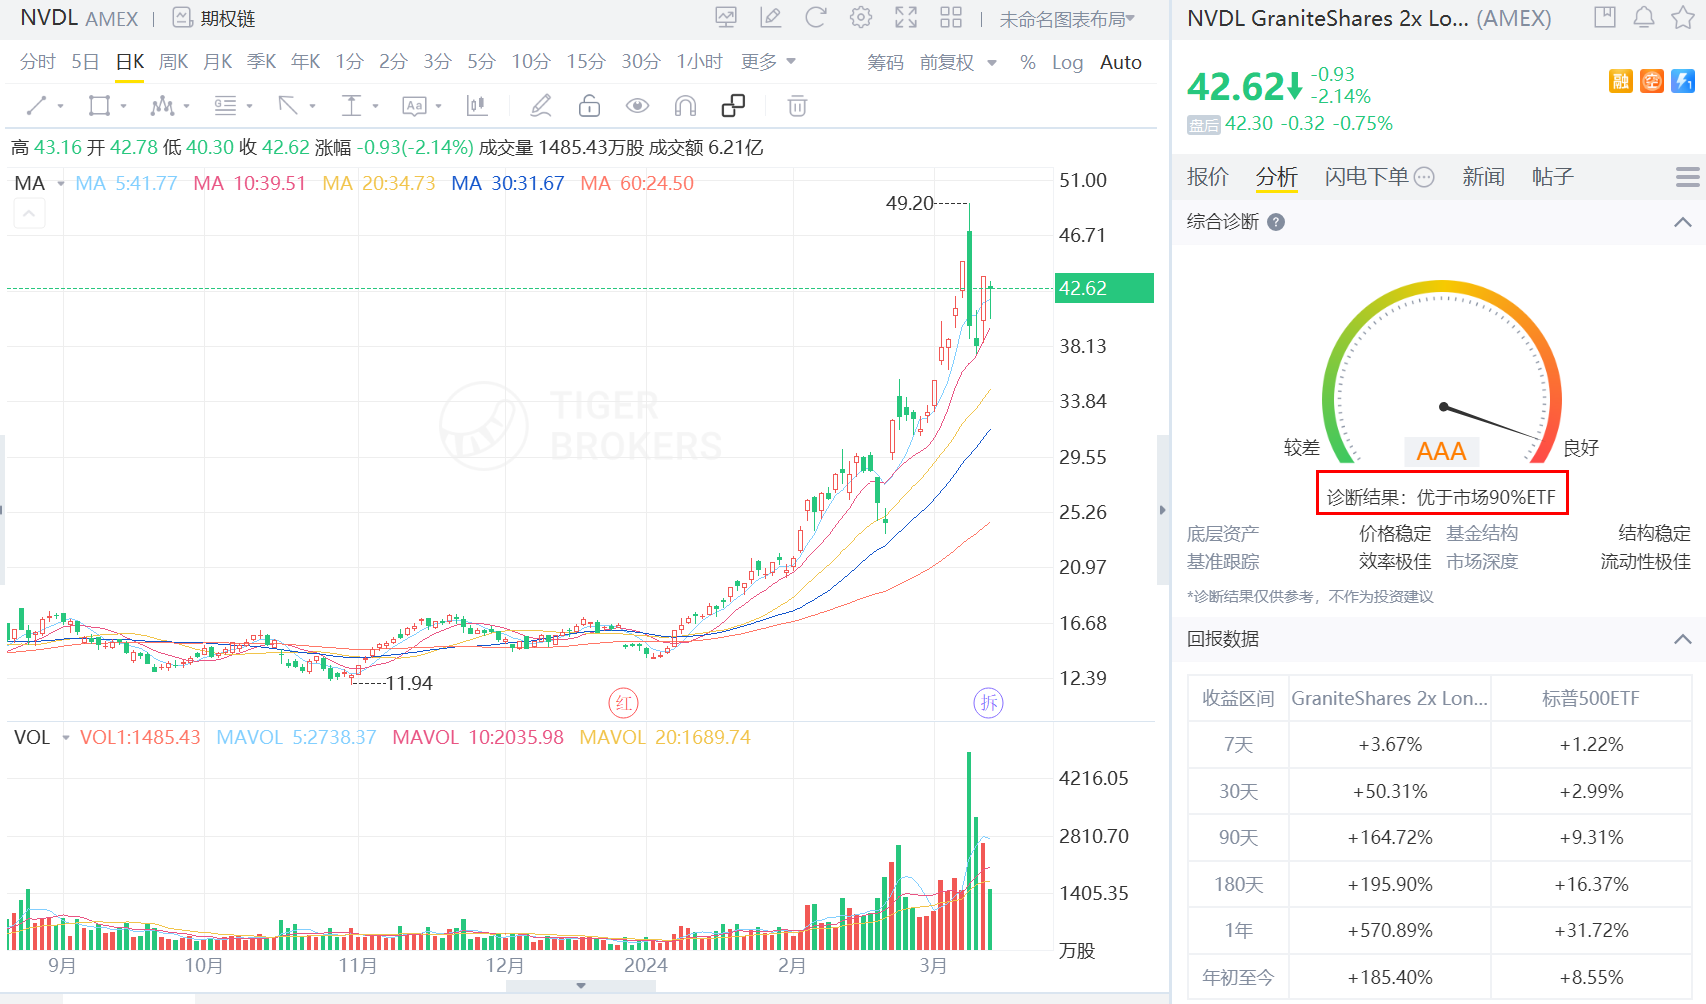The height and width of the screenshot is (1004, 1706).
Task: Collapse the right panel via splitter arrow
Action: pos(1162,510)
